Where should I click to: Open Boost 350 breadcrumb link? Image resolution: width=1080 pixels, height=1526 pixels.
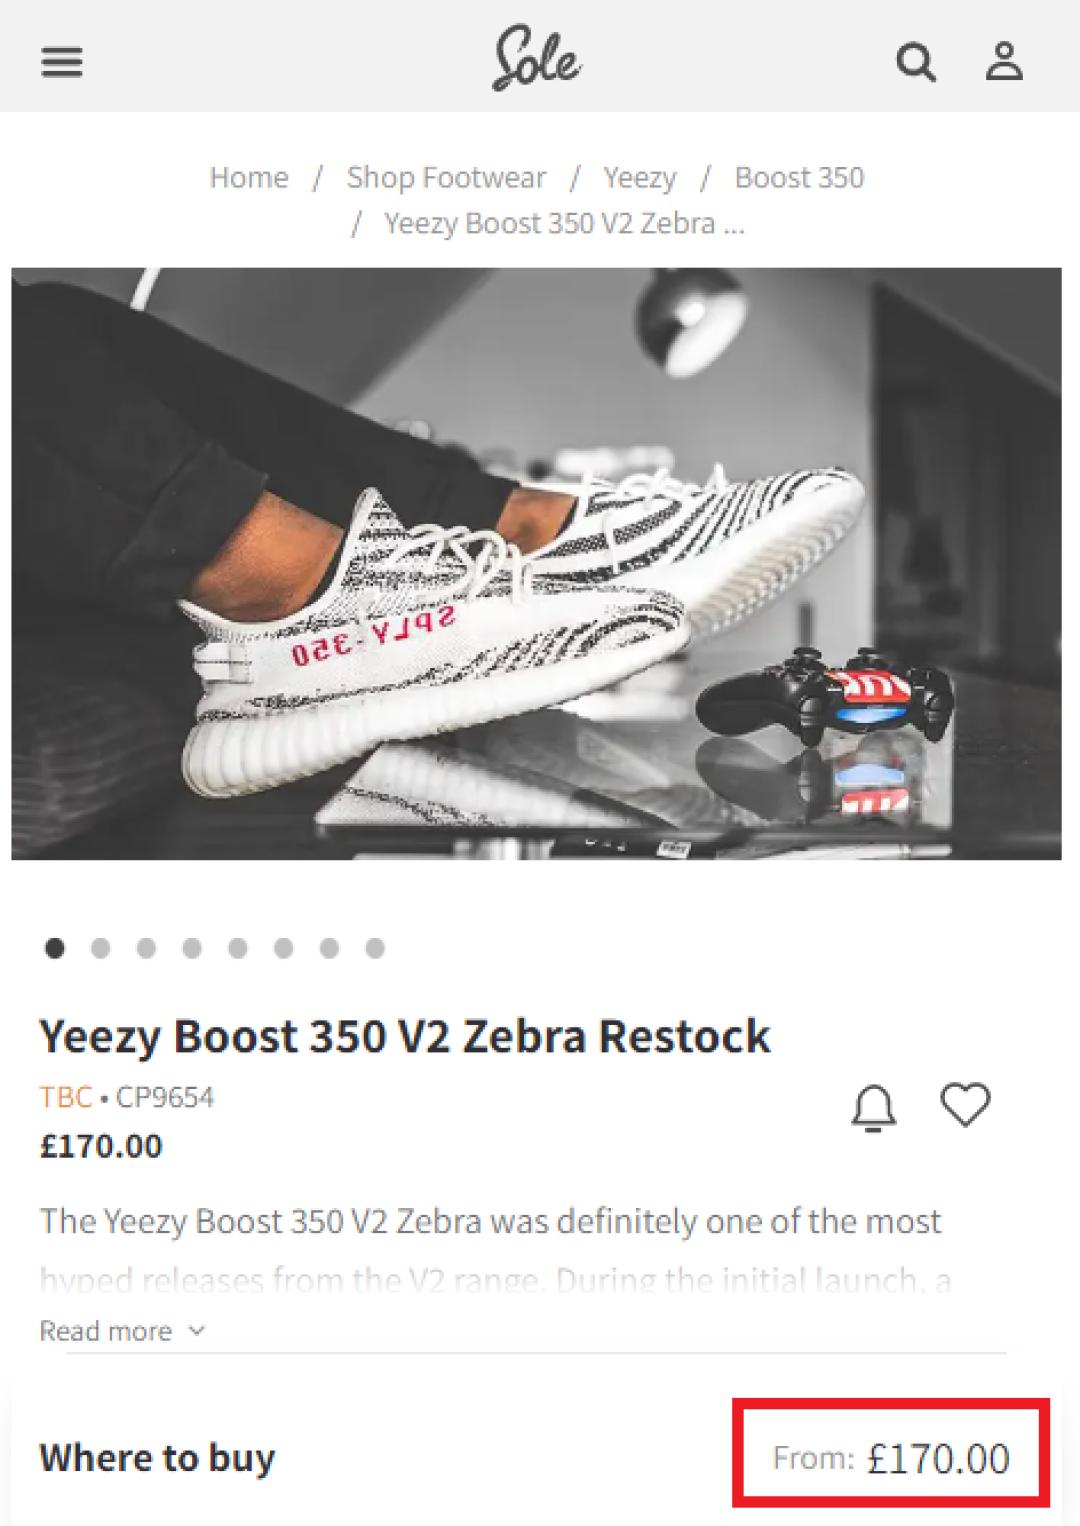799,177
